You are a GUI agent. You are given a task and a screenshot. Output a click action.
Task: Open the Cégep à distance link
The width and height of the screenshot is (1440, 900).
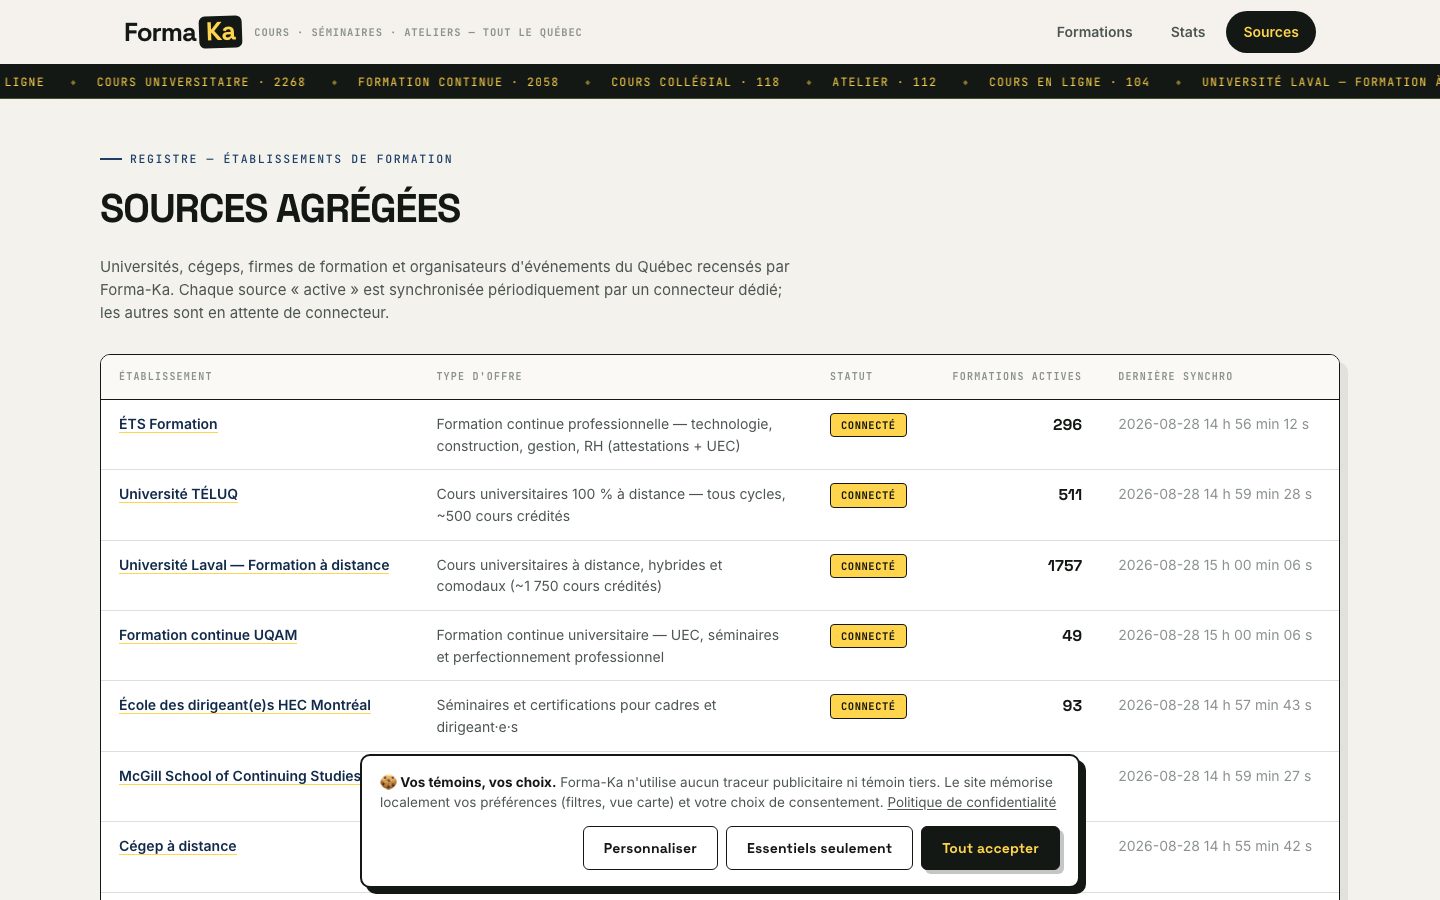178,846
